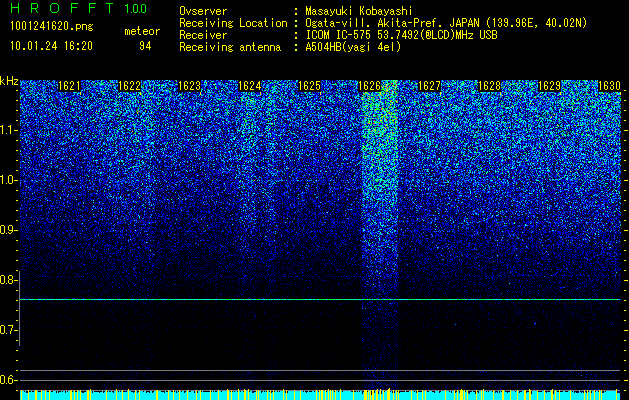The width and height of the screenshot is (629, 400).
Task: Click the bright cyan carrier line
Action: coord(320,300)
